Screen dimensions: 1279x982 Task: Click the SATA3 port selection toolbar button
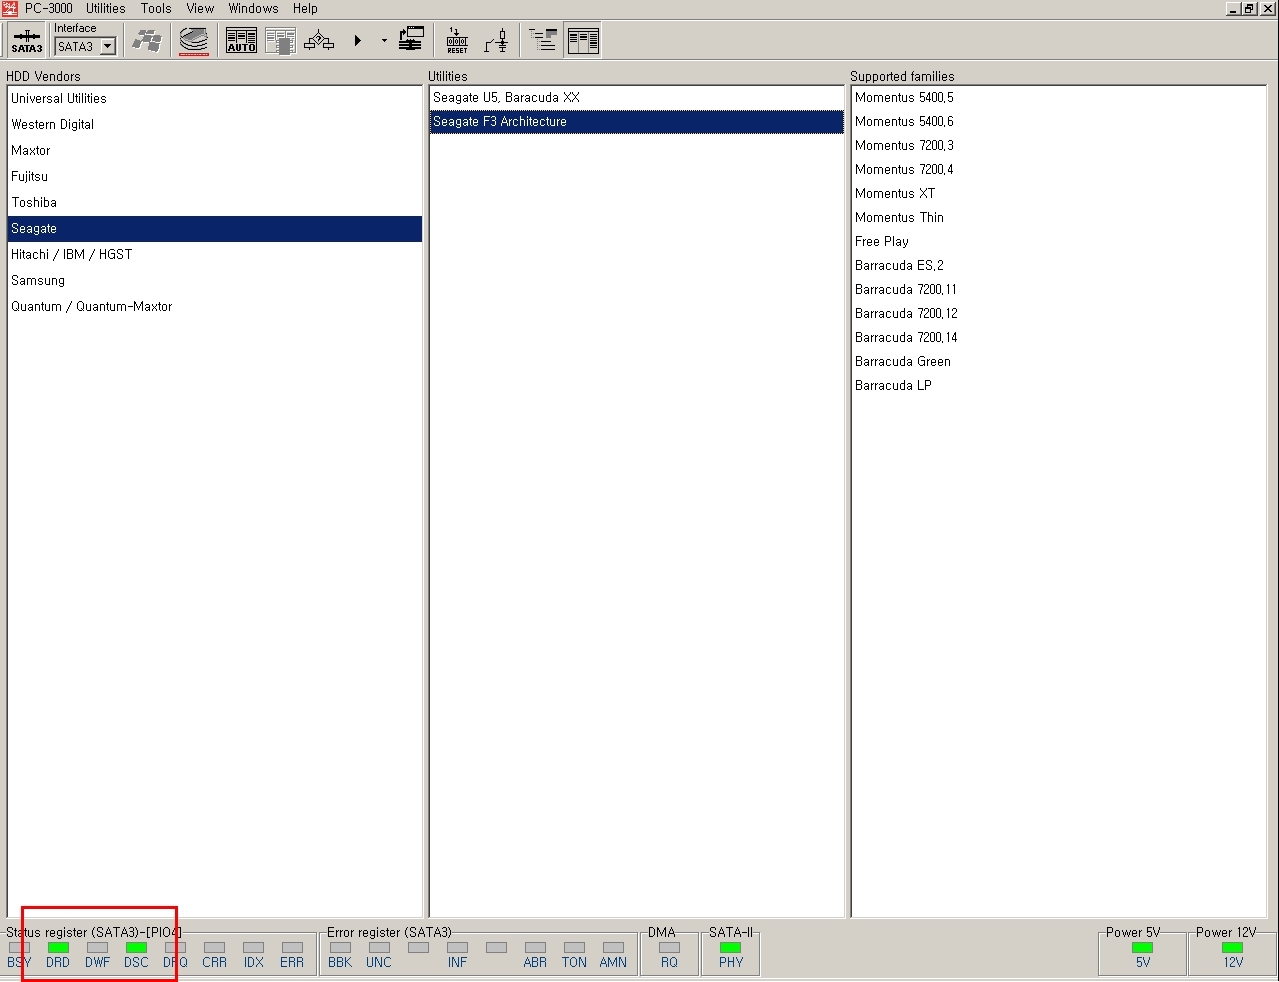(27, 41)
